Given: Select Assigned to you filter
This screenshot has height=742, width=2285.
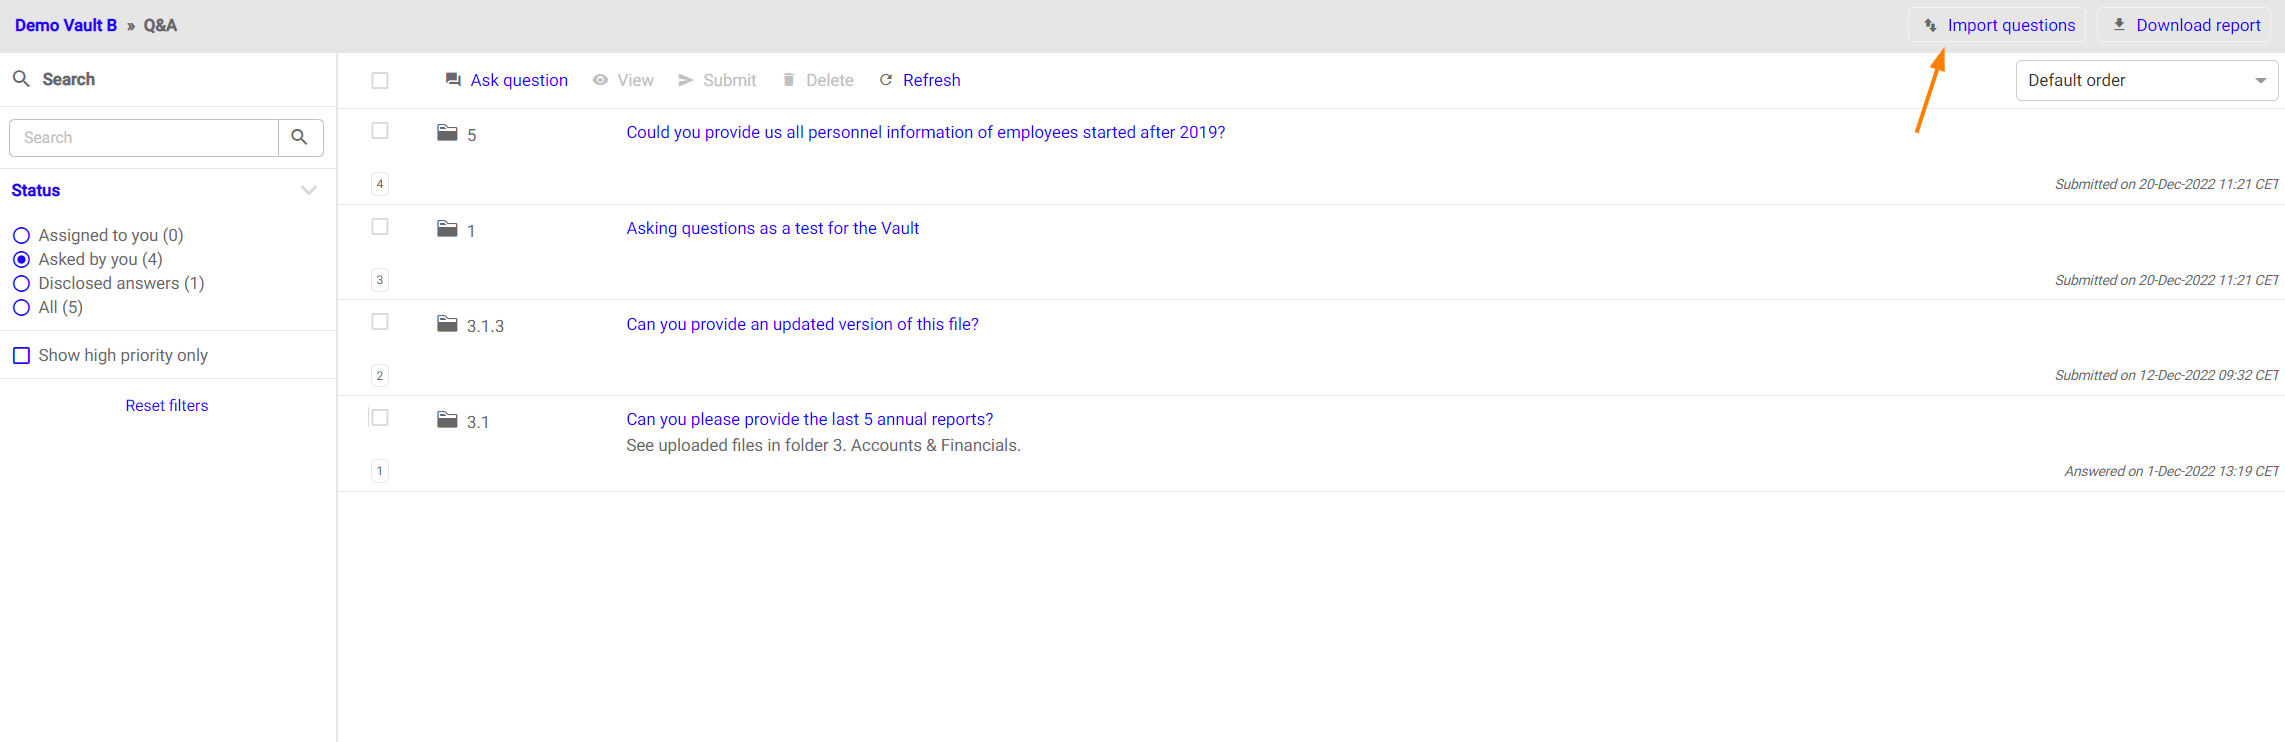Looking at the screenshot, I should [21, 236].
